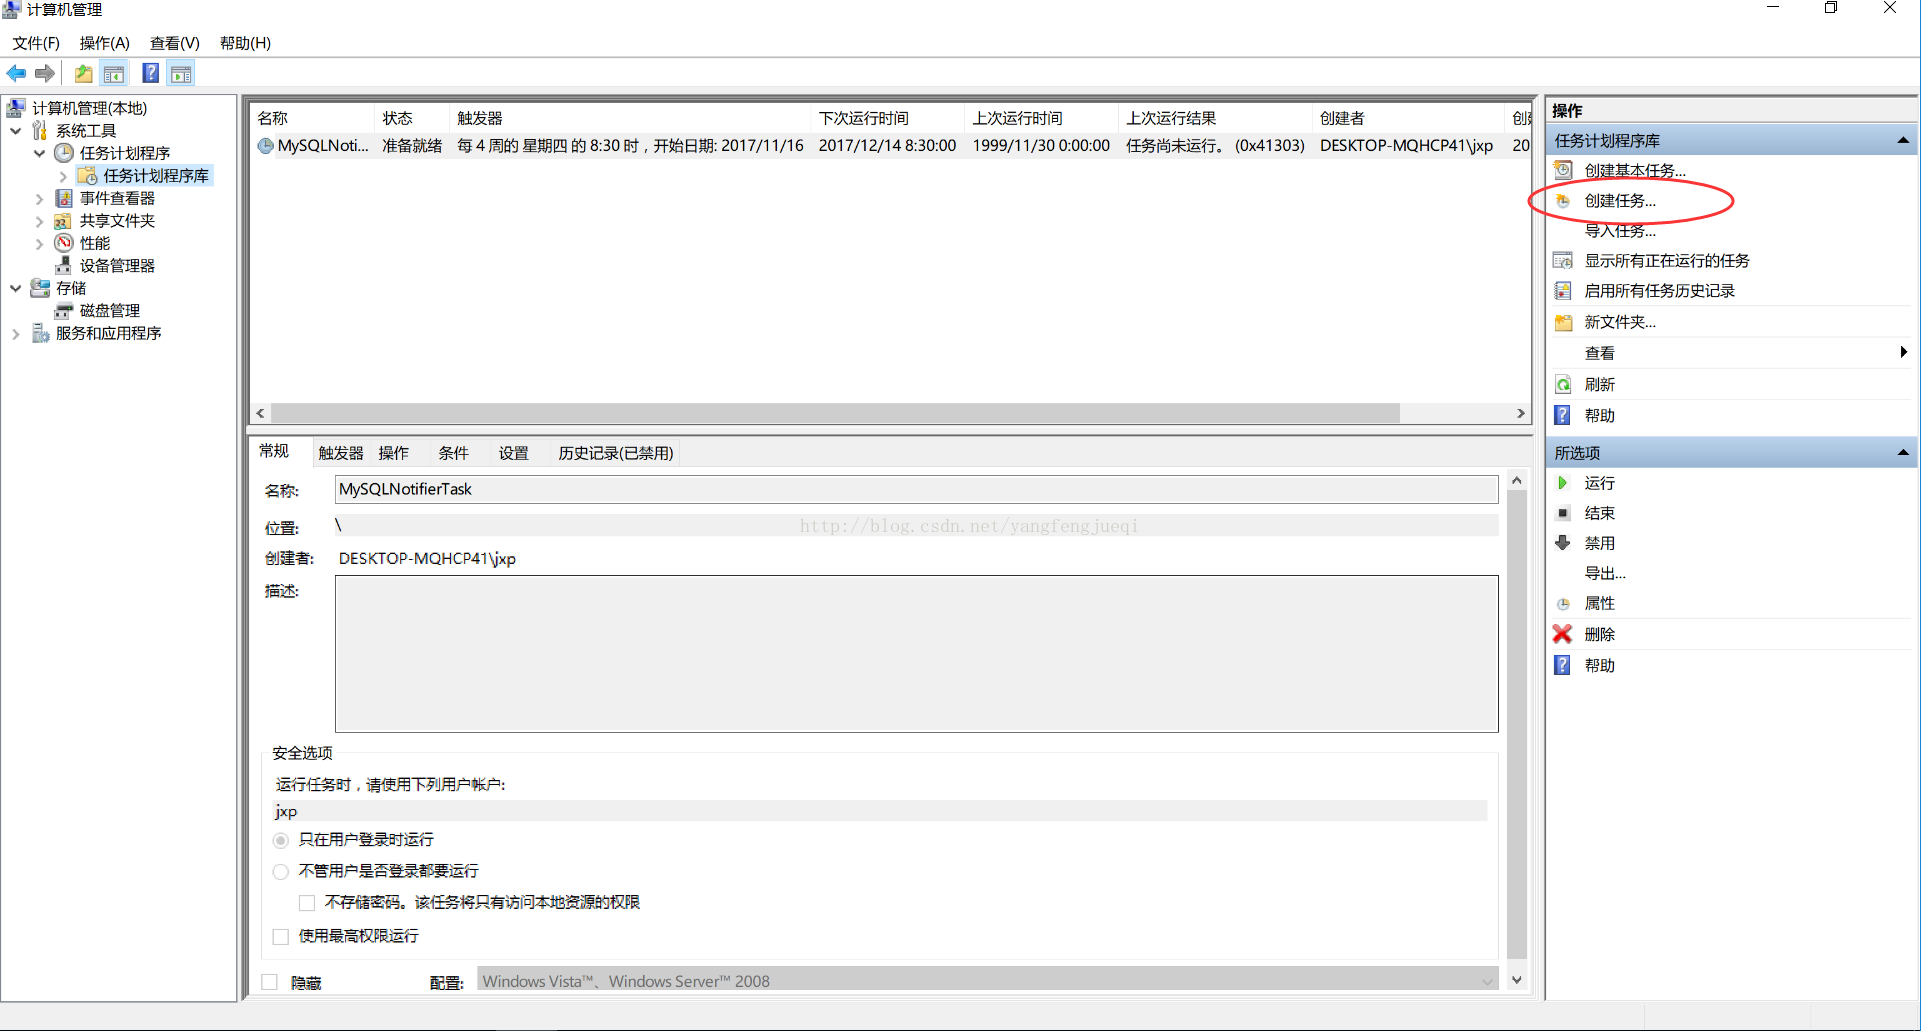This screenshot has width=1921, height=1031.
Task: Collapse the 系统工具 tree node
Action: [16, 131]
